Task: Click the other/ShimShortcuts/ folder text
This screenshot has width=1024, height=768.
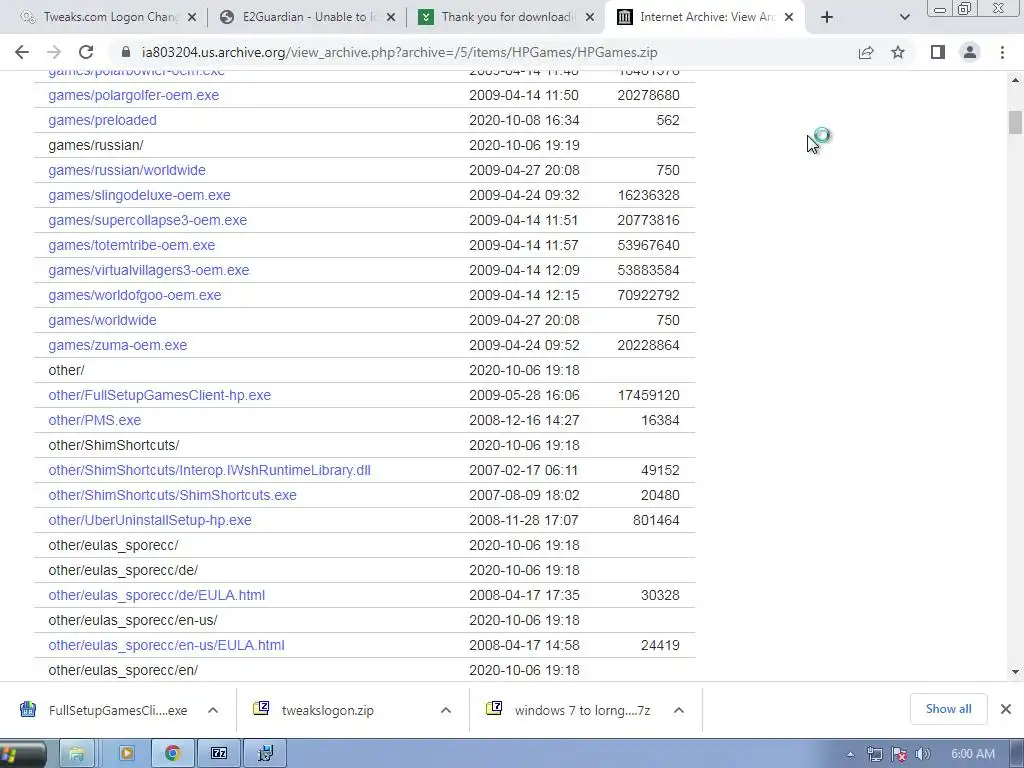Action: [x=114, y=445]
